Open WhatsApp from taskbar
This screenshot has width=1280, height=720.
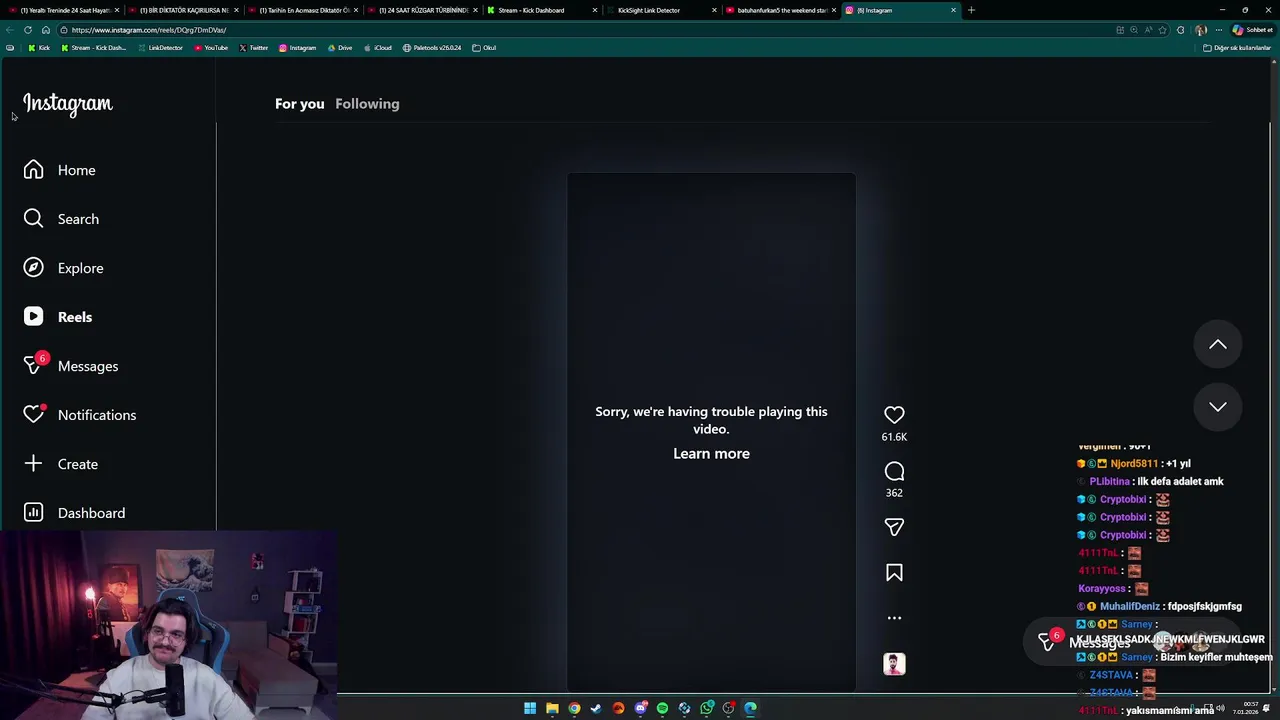(707, 708)
